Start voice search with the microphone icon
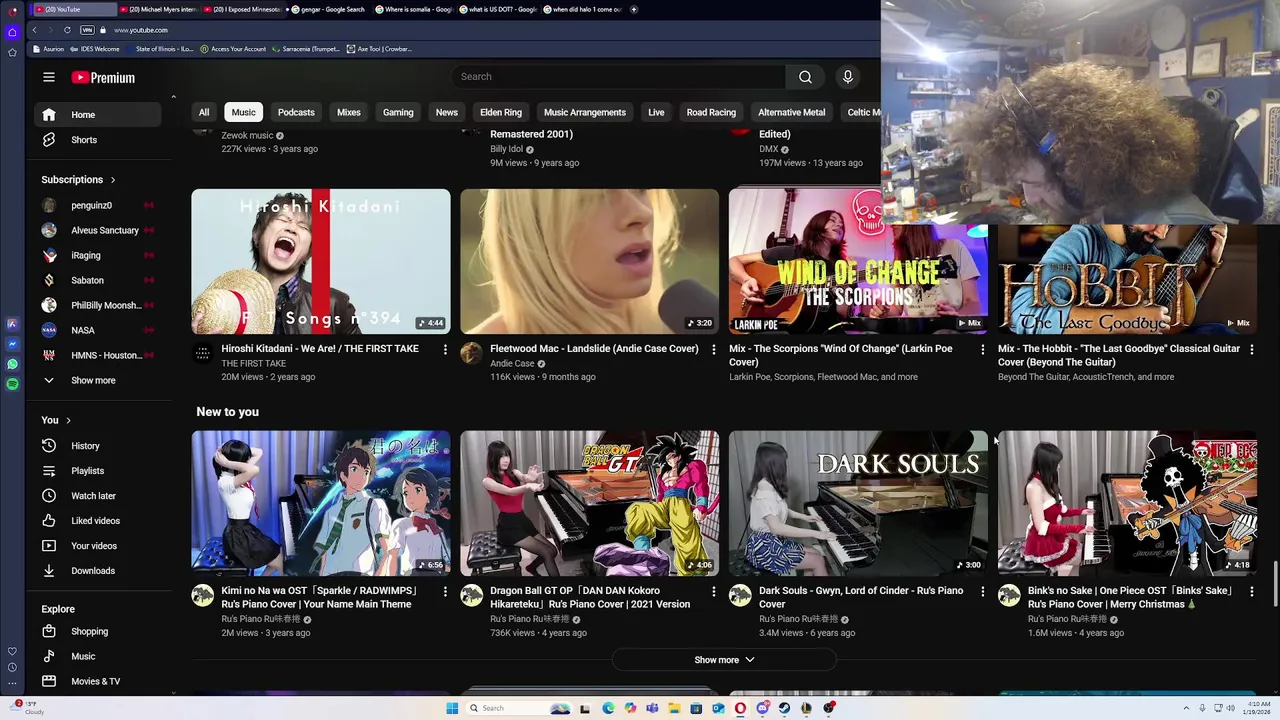Image resolution: width=1280 pixels, height=720 pixels. 848,77
